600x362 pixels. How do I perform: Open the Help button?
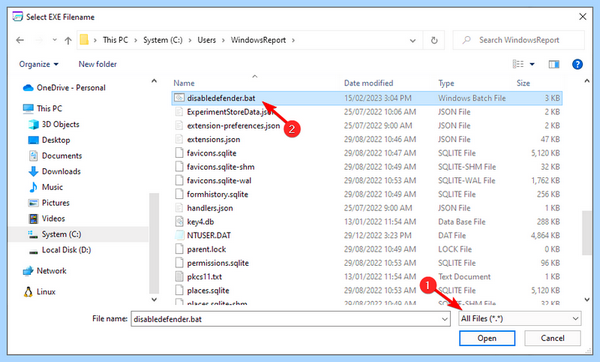click(x=577, y=64)
